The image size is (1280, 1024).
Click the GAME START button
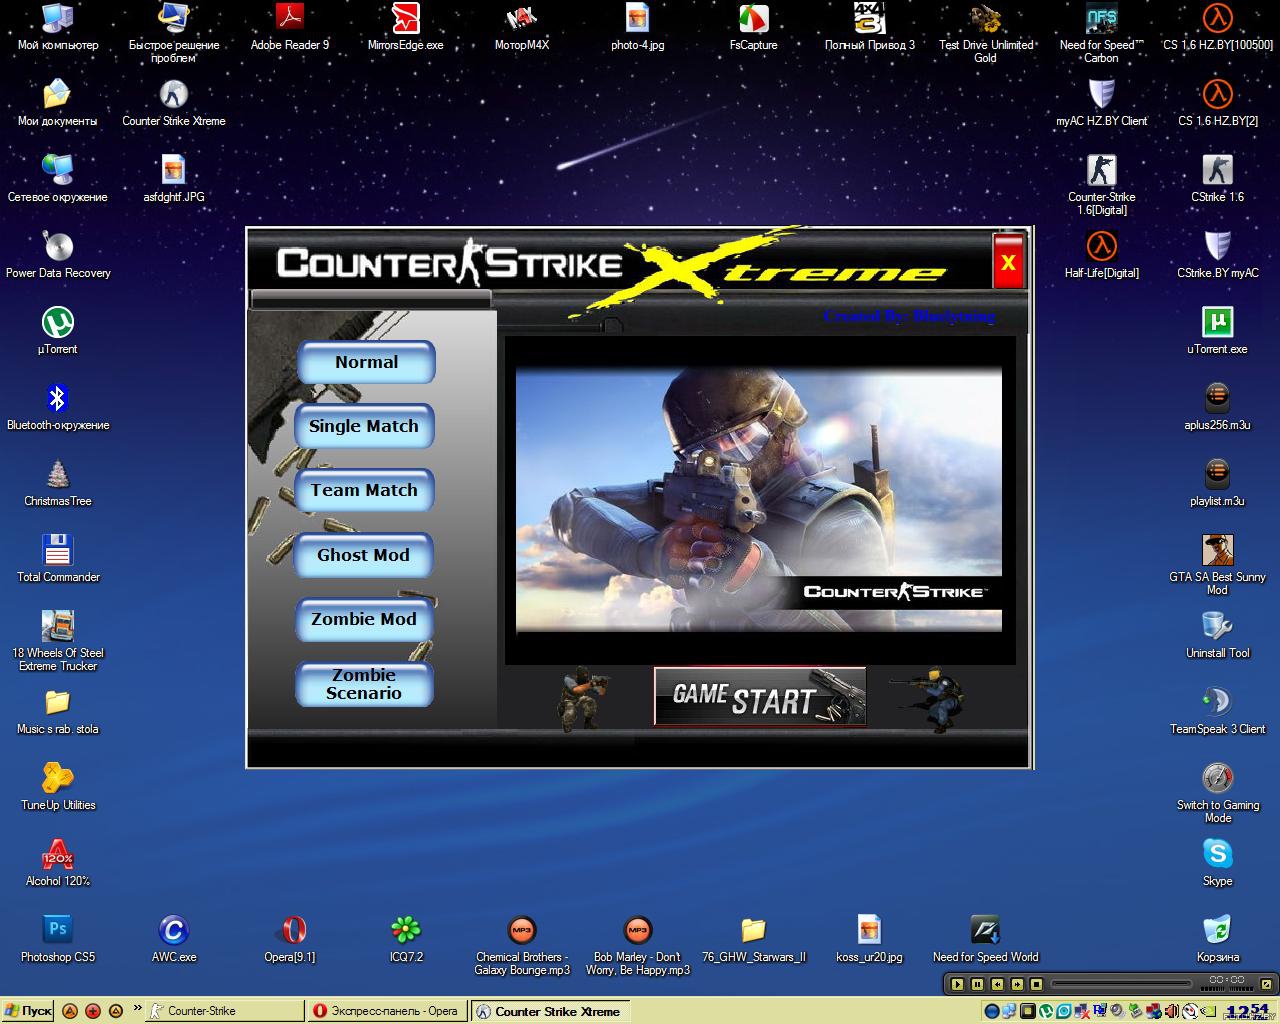760,696
